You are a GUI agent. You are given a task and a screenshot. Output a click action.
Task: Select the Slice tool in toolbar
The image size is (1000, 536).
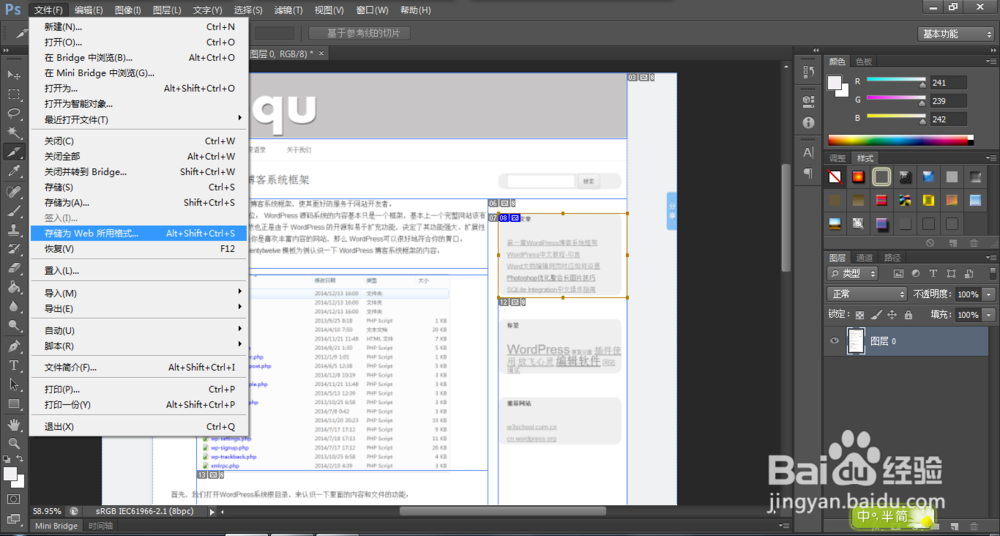(x=14, y=152)
